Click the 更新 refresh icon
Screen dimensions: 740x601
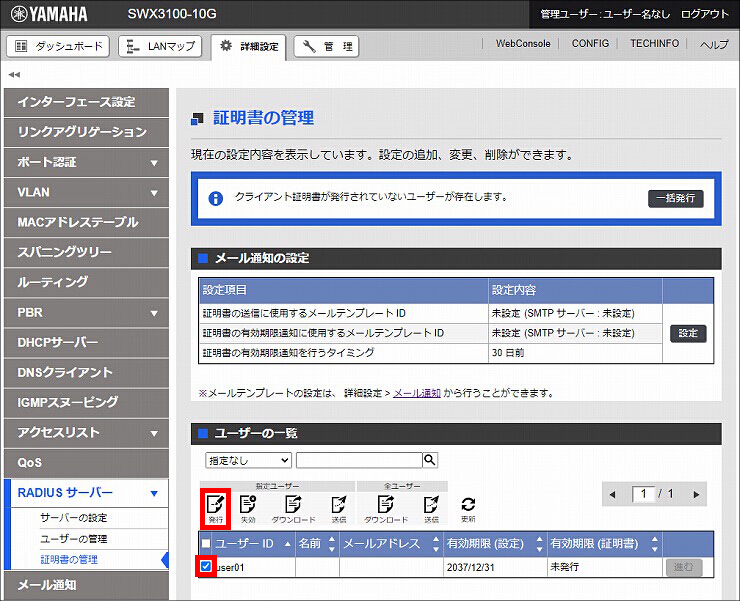[468, 509]
